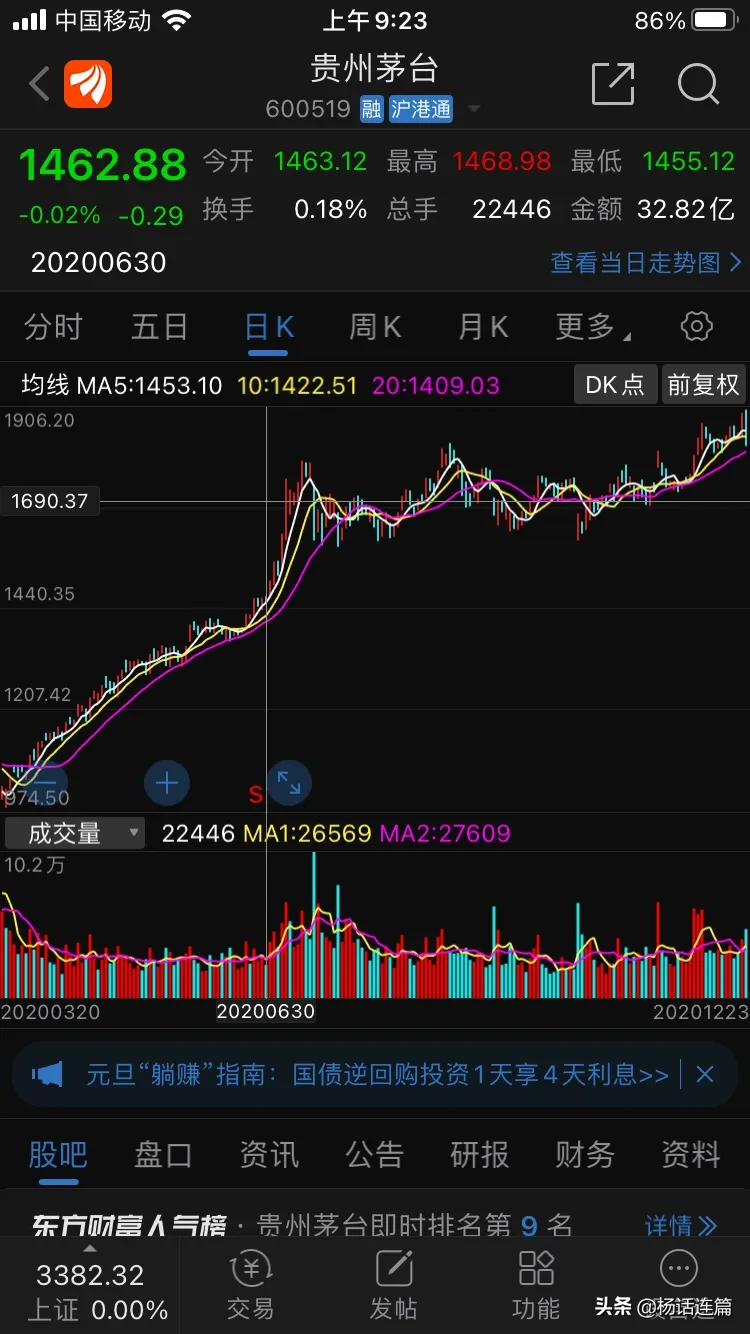Tap the red S signal marker
Viewport: 750px width, 1334px height.
point(255,794)
